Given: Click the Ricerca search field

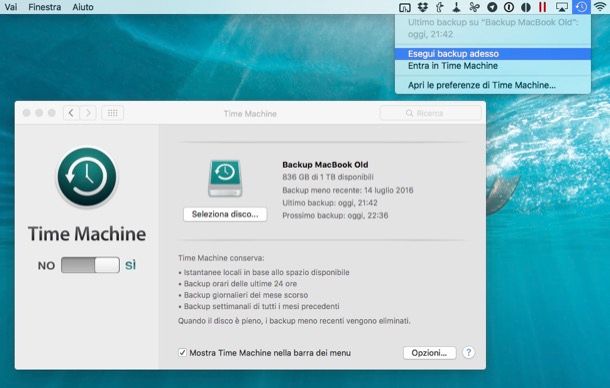Looking at the screenshot, I should (x=430, y=113).
